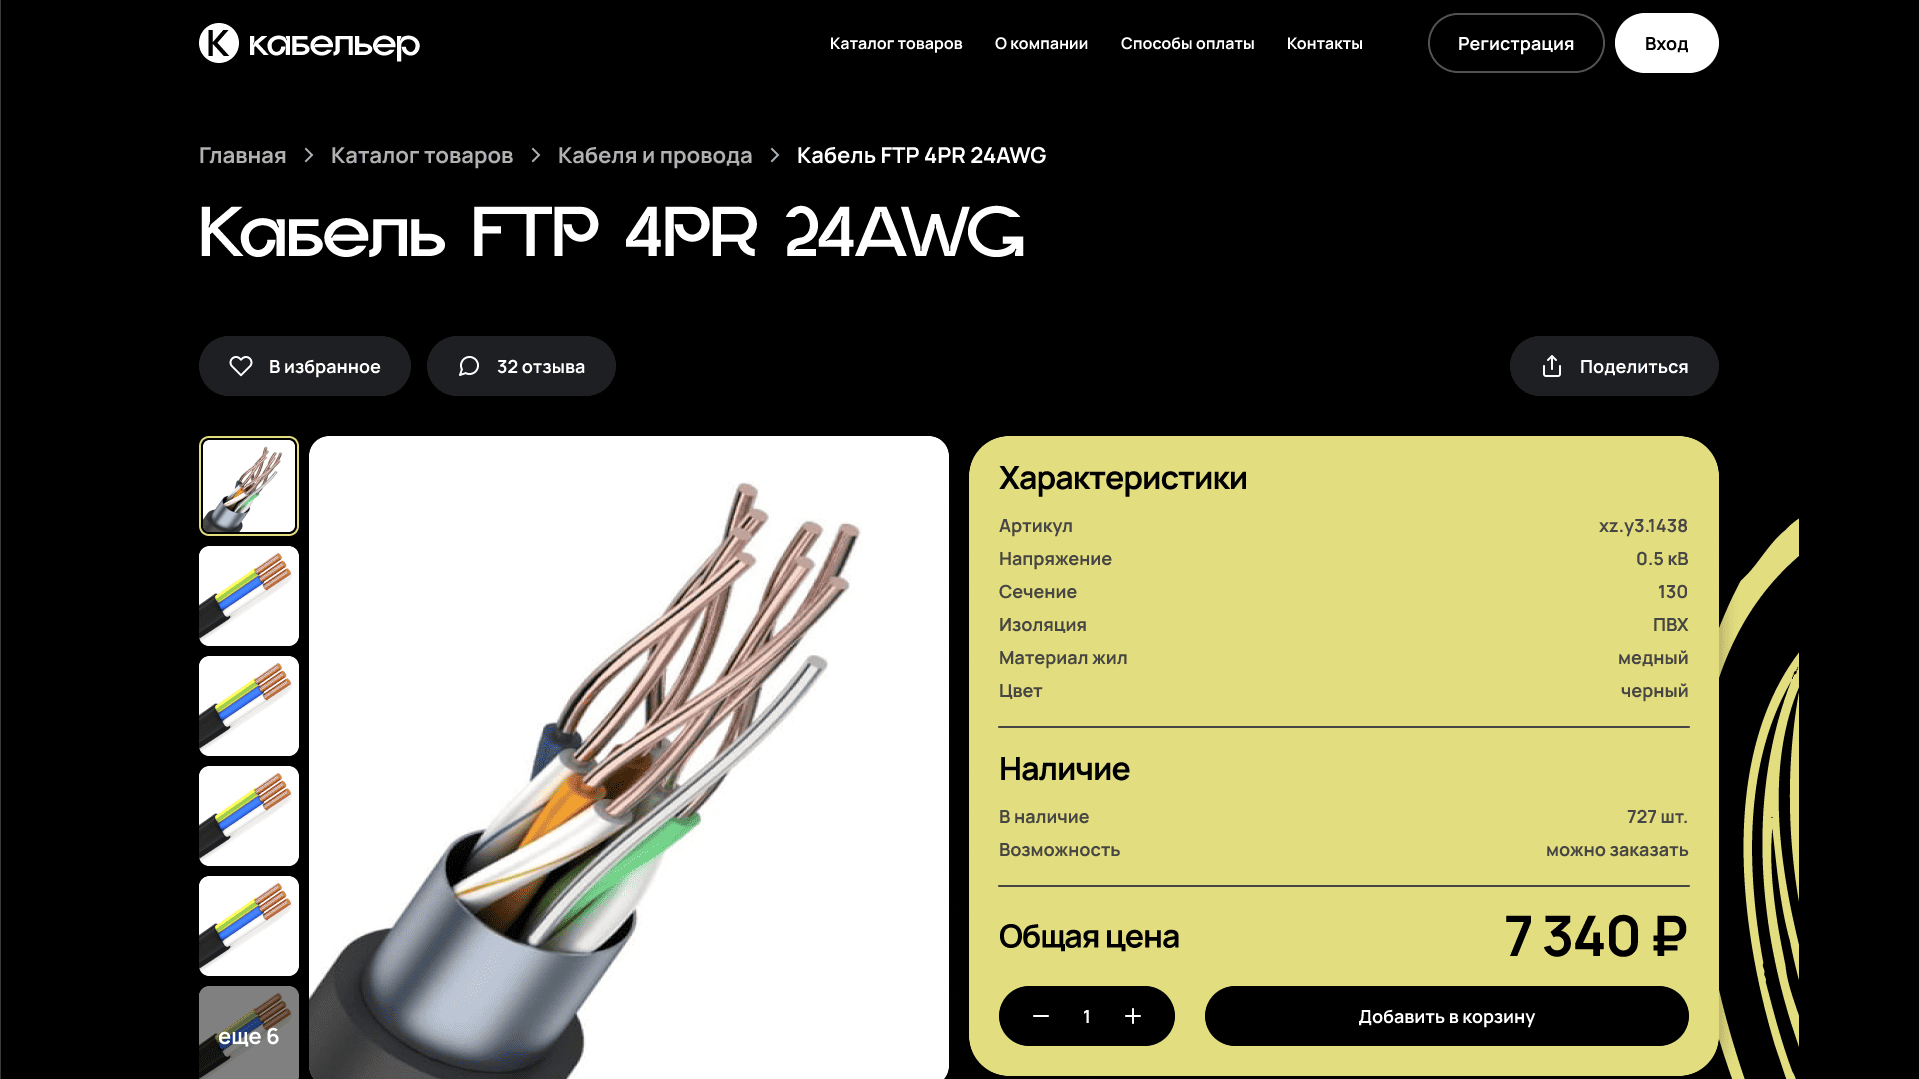Screen dimensions: 1919x1079
Task: Click the share icon beside Поделиться
Action: [x=1552, y=366]
